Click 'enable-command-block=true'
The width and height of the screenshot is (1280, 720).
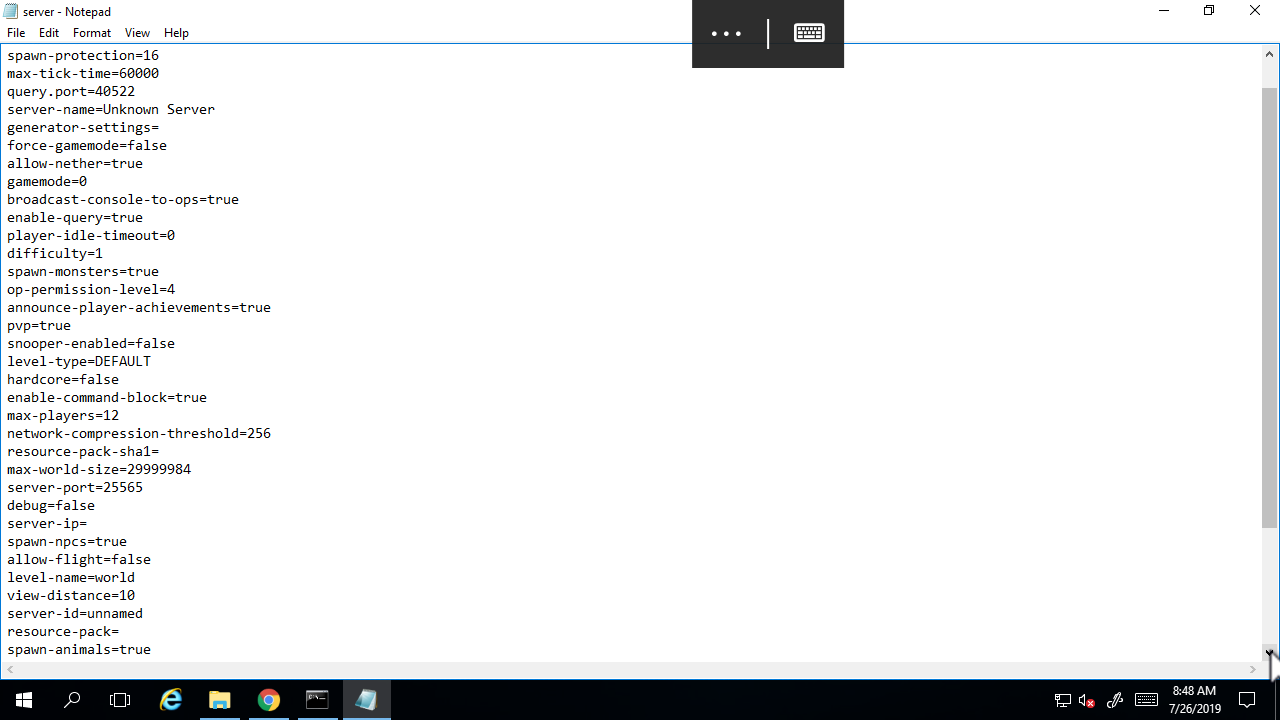point(107,397)
